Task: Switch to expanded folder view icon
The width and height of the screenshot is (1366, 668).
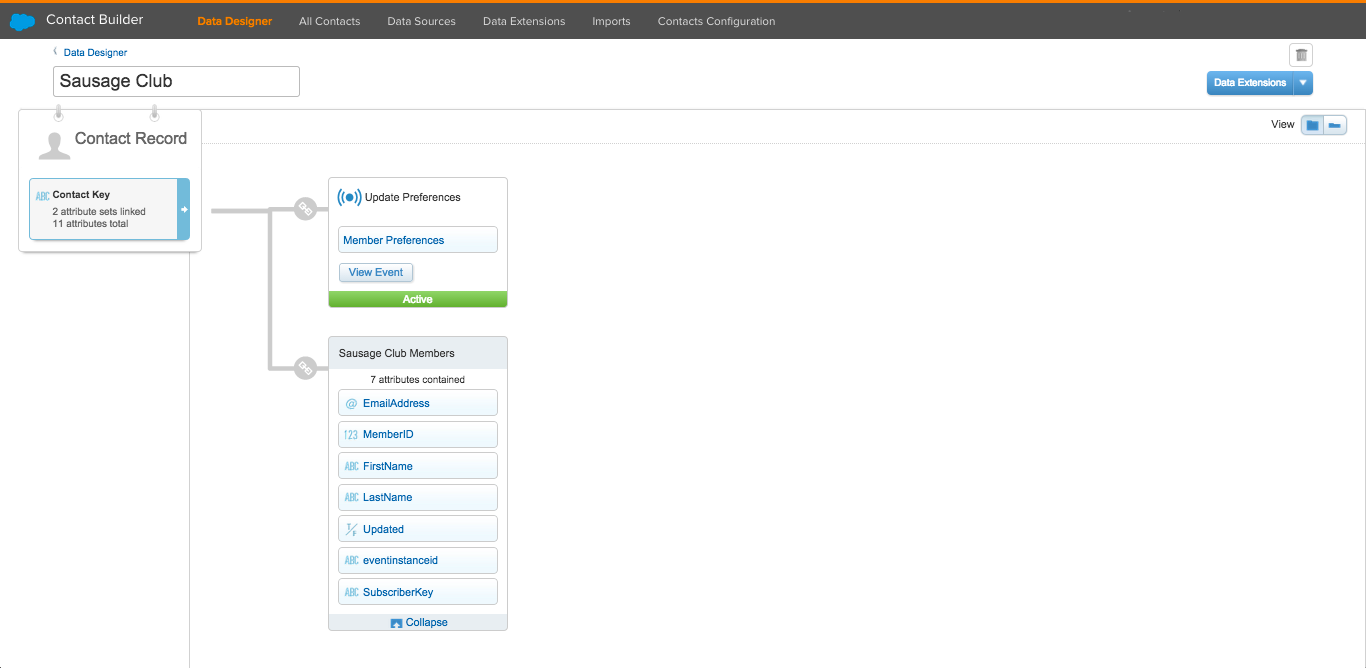Action: tap(1312, 125)
